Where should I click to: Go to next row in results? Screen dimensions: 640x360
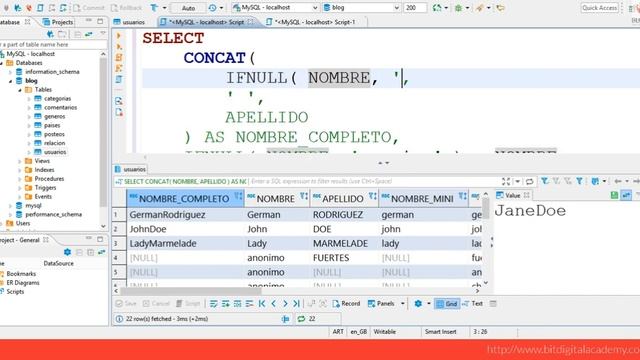pyautogui.click(x=285, y=304)
